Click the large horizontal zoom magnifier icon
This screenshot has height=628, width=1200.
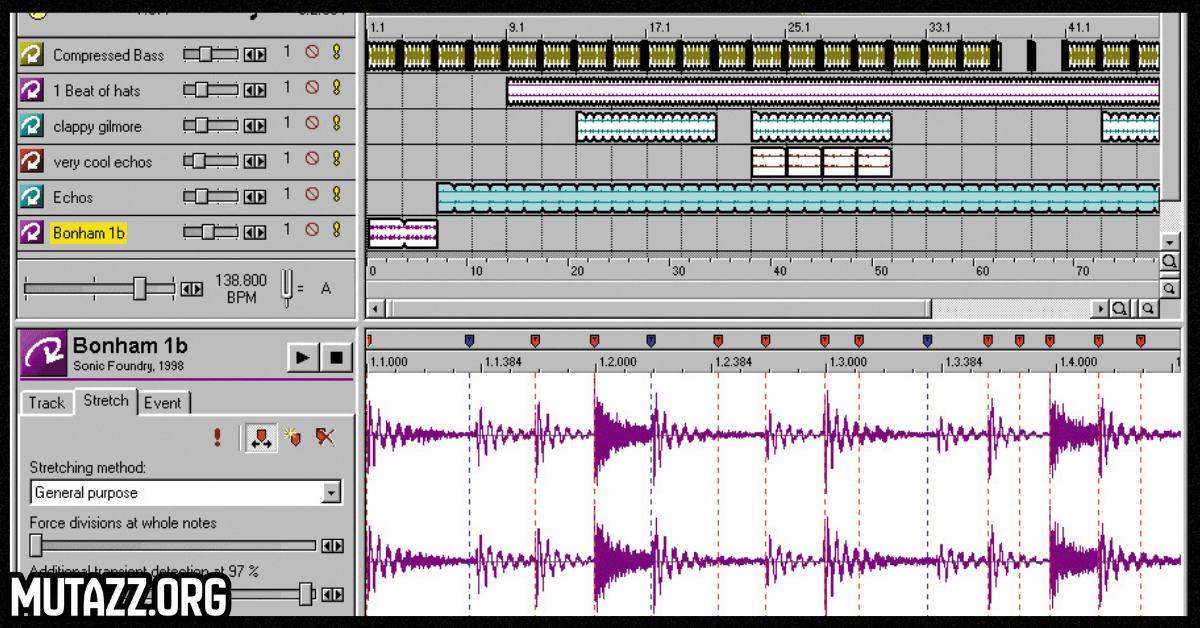[1119, 309]
